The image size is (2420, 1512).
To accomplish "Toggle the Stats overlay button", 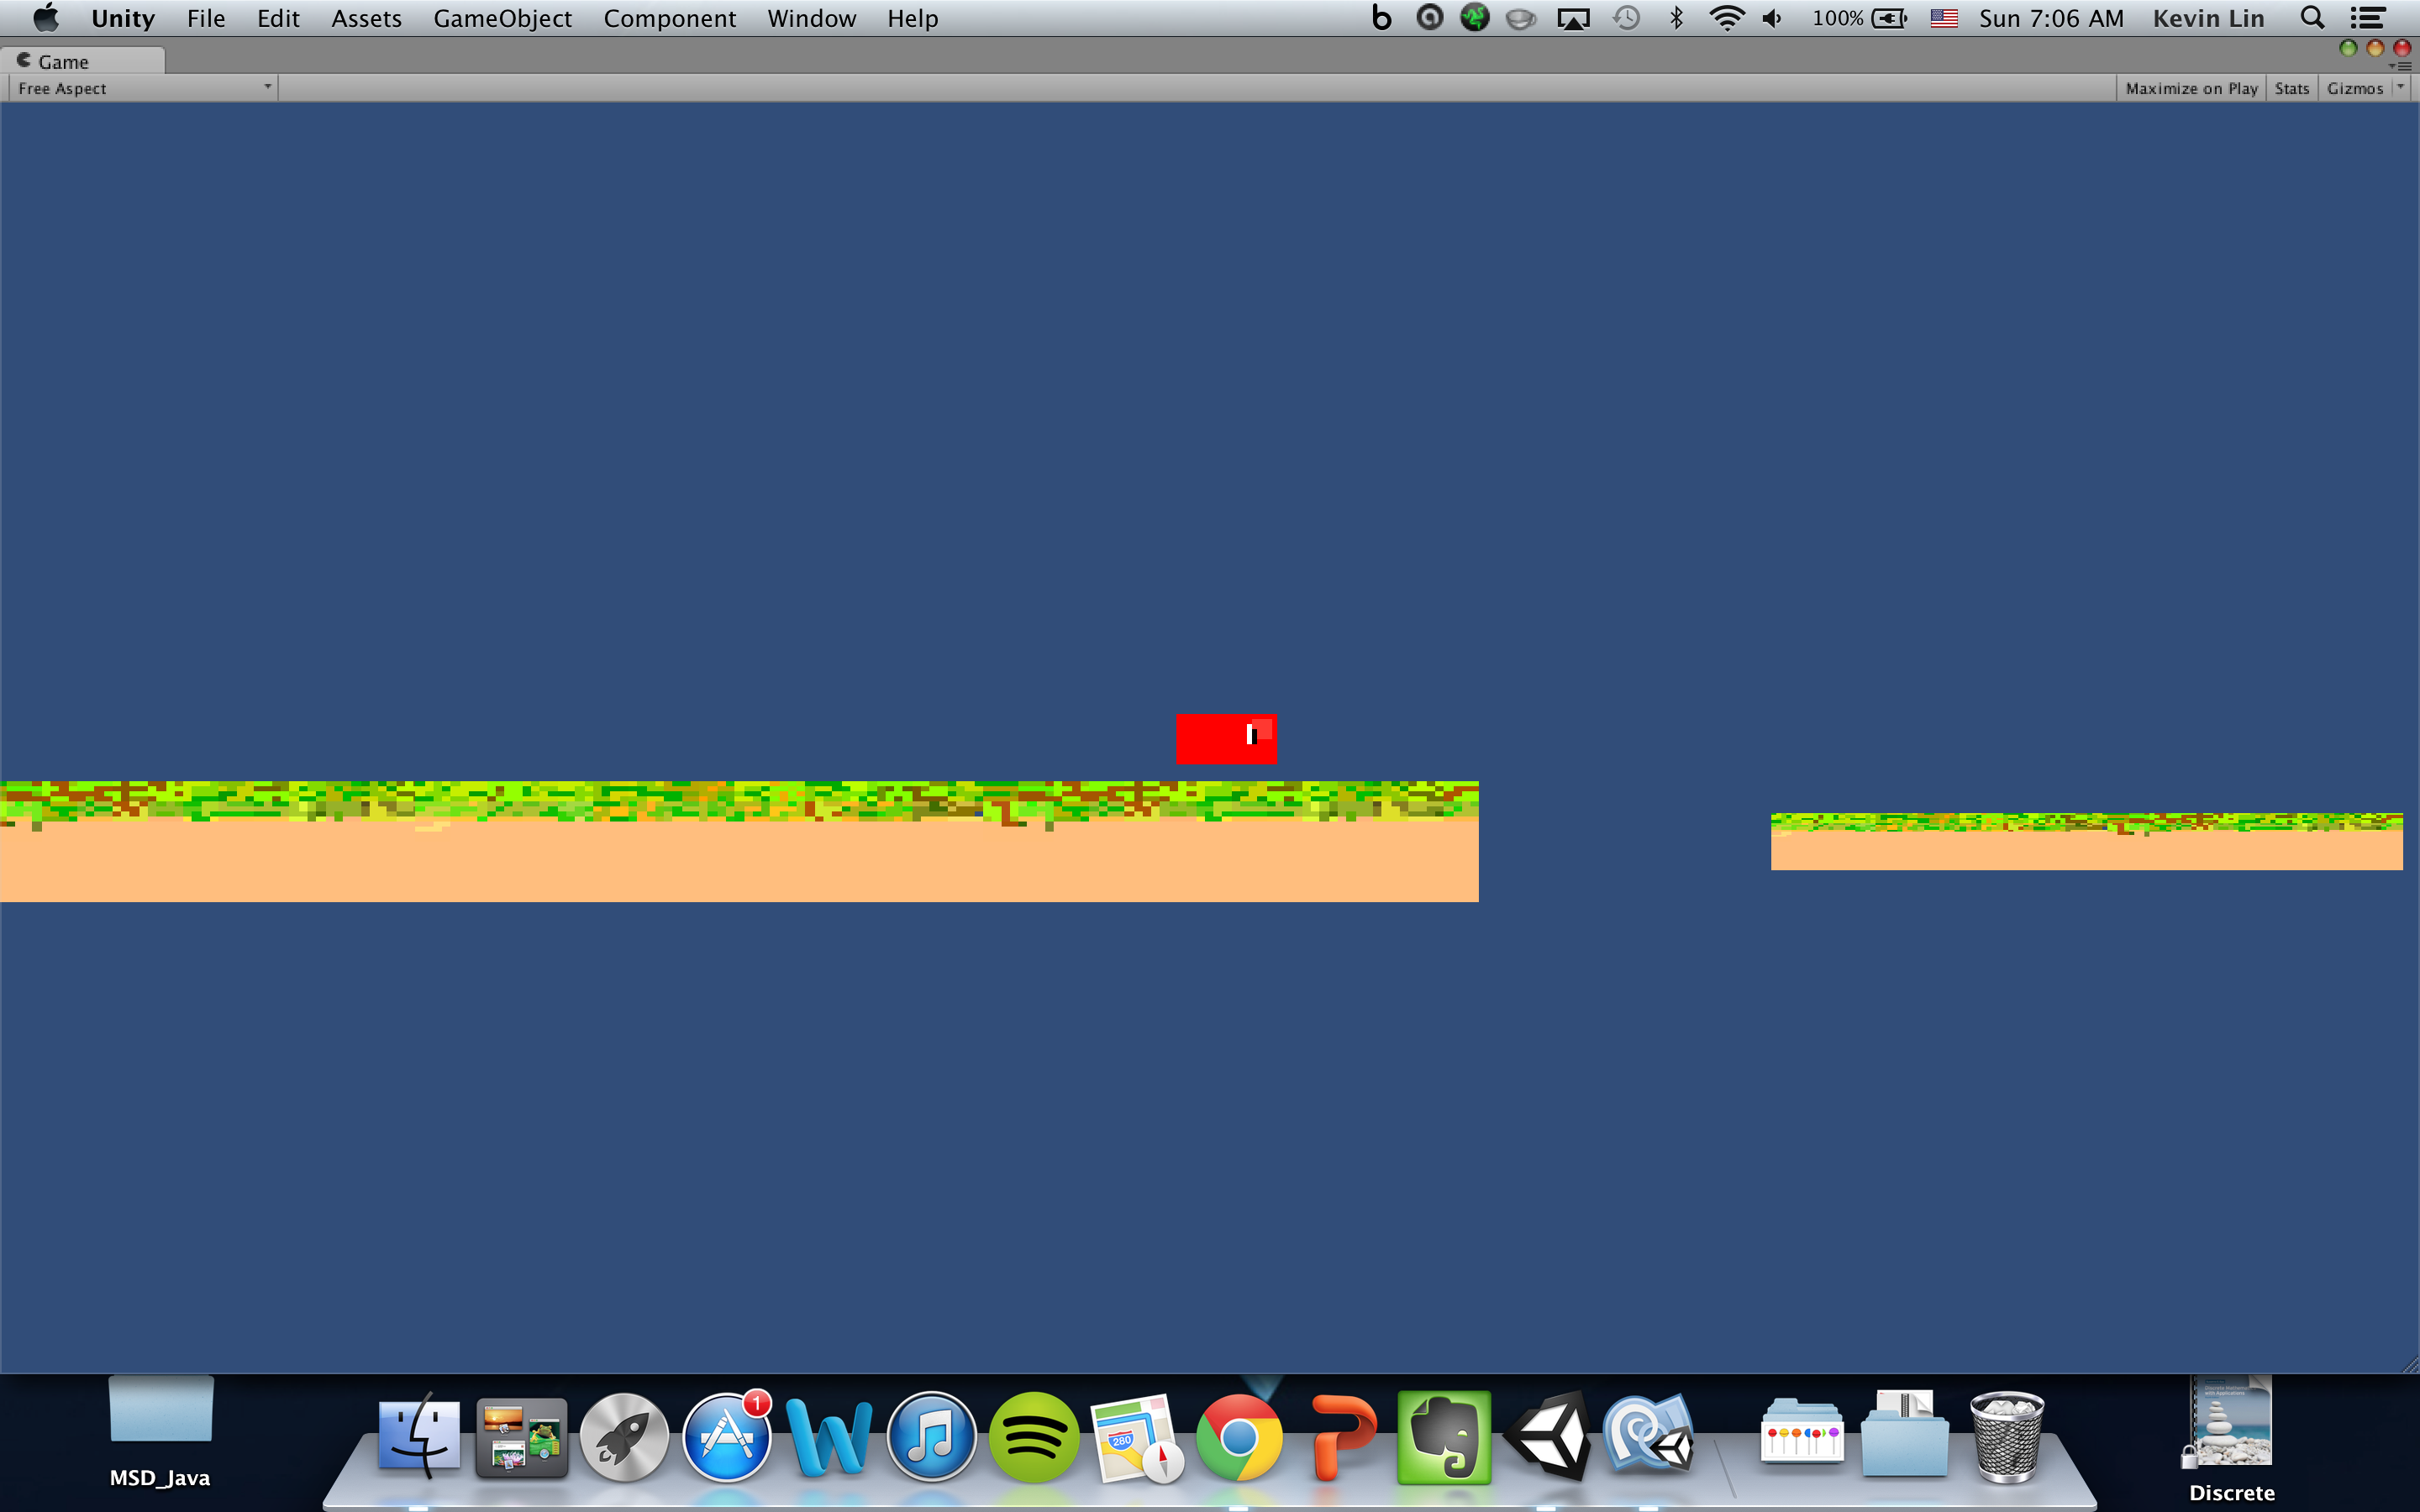I will pyautogui.click(x=2291, y=88).
